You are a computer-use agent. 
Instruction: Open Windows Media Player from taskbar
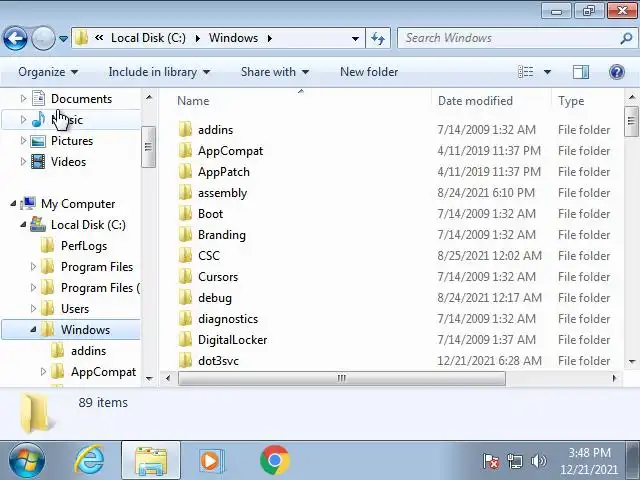(x=211, y=461)
